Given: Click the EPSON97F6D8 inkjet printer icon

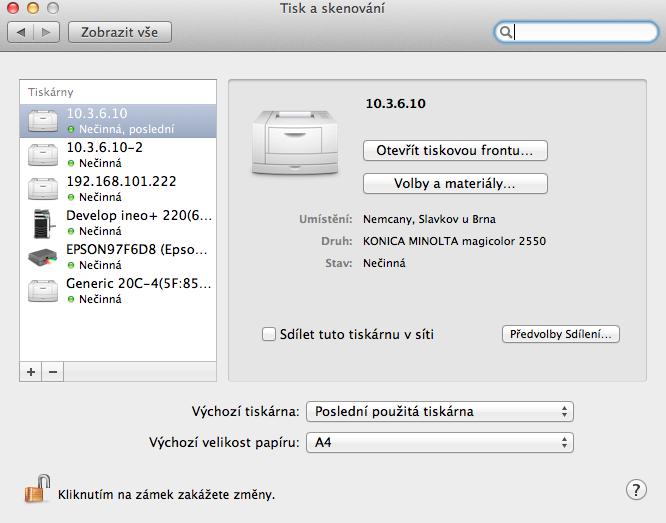Looking at the screenshot, I should click(42, 257).
